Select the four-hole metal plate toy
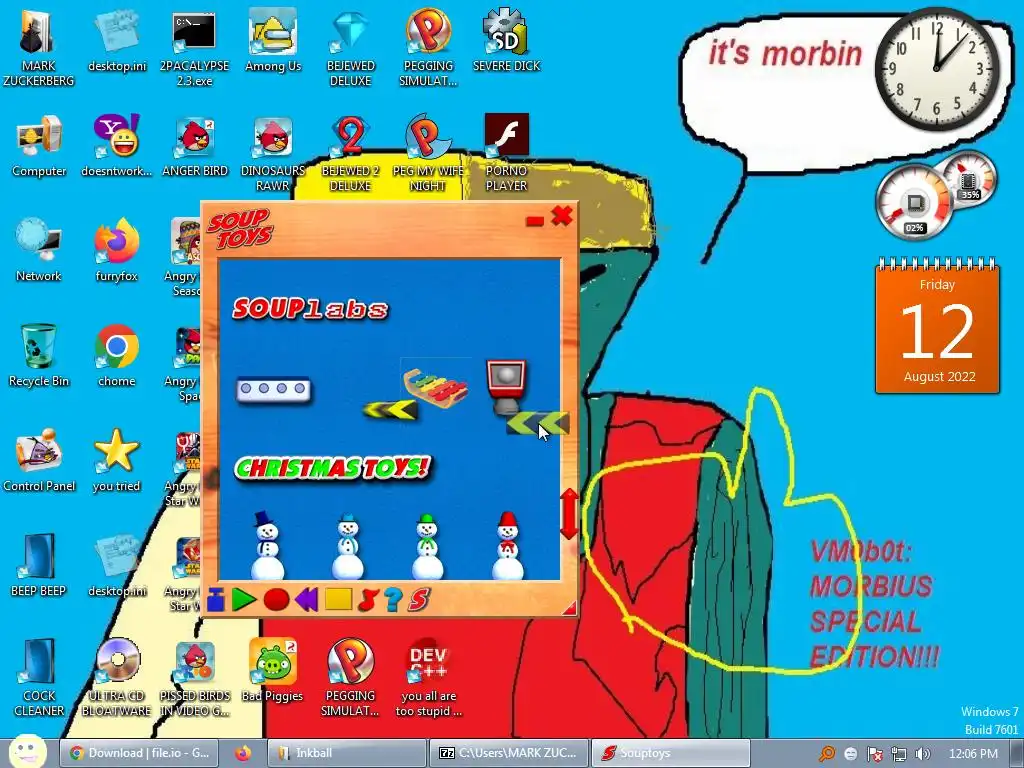Viewport: 1024px width, 768px height. pyautogui.click(x=273, y=390)
